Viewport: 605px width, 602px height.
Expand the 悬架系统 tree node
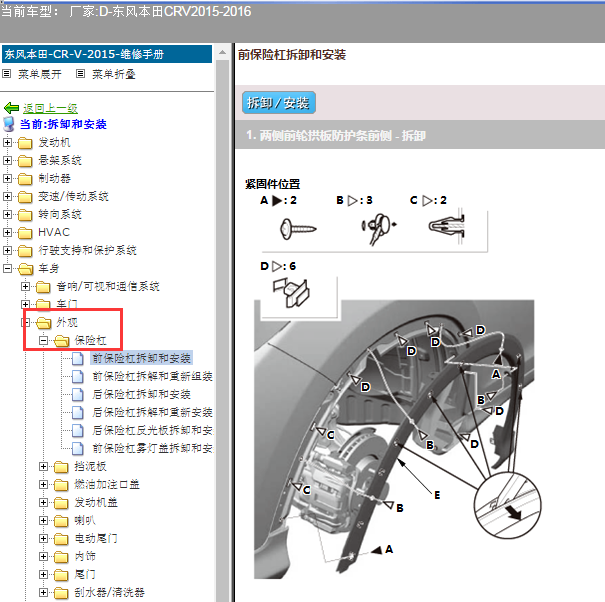tap(7, 160)
